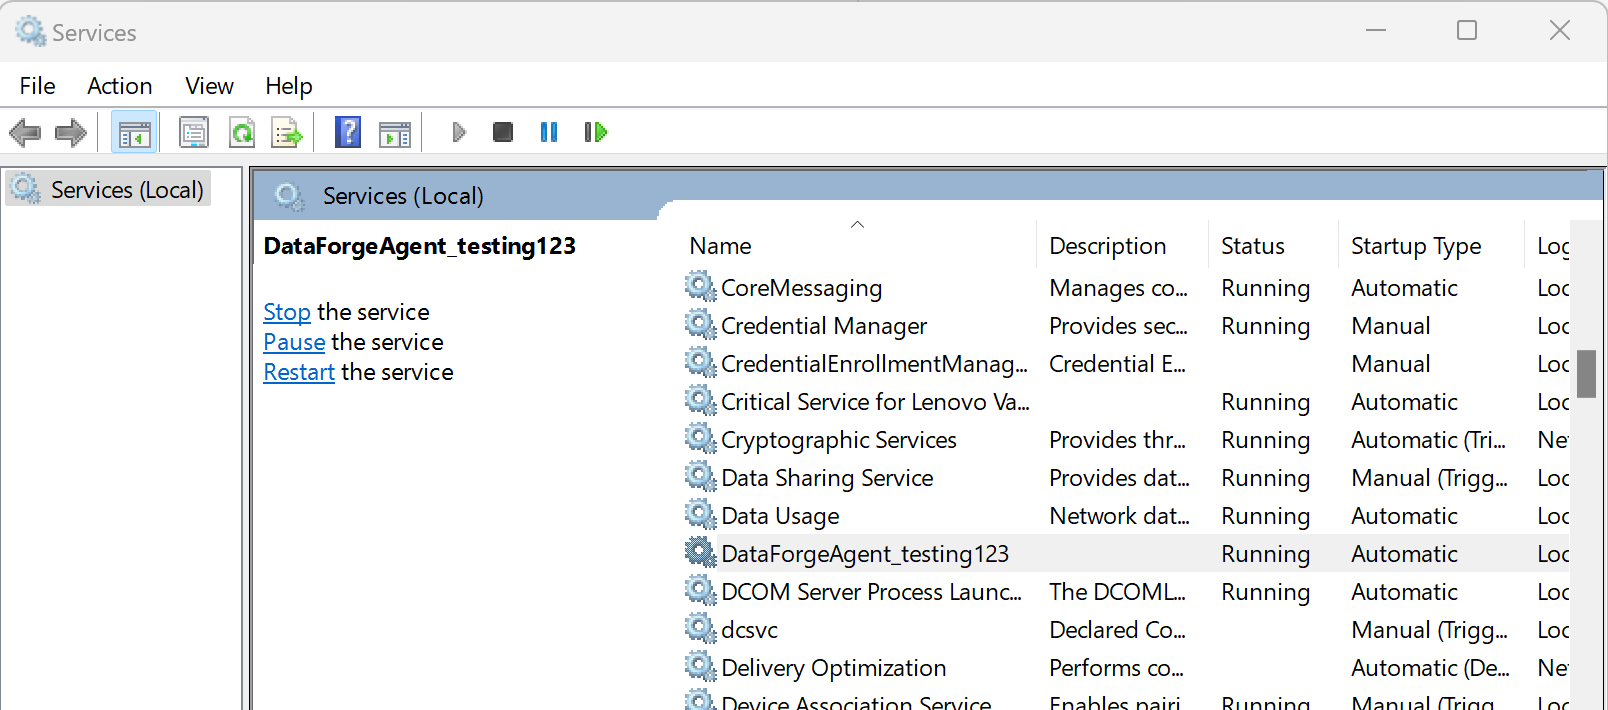This screenshot has height=710, width=1608.
Task: Sort by the Description column header
Action: (1122, 246)
